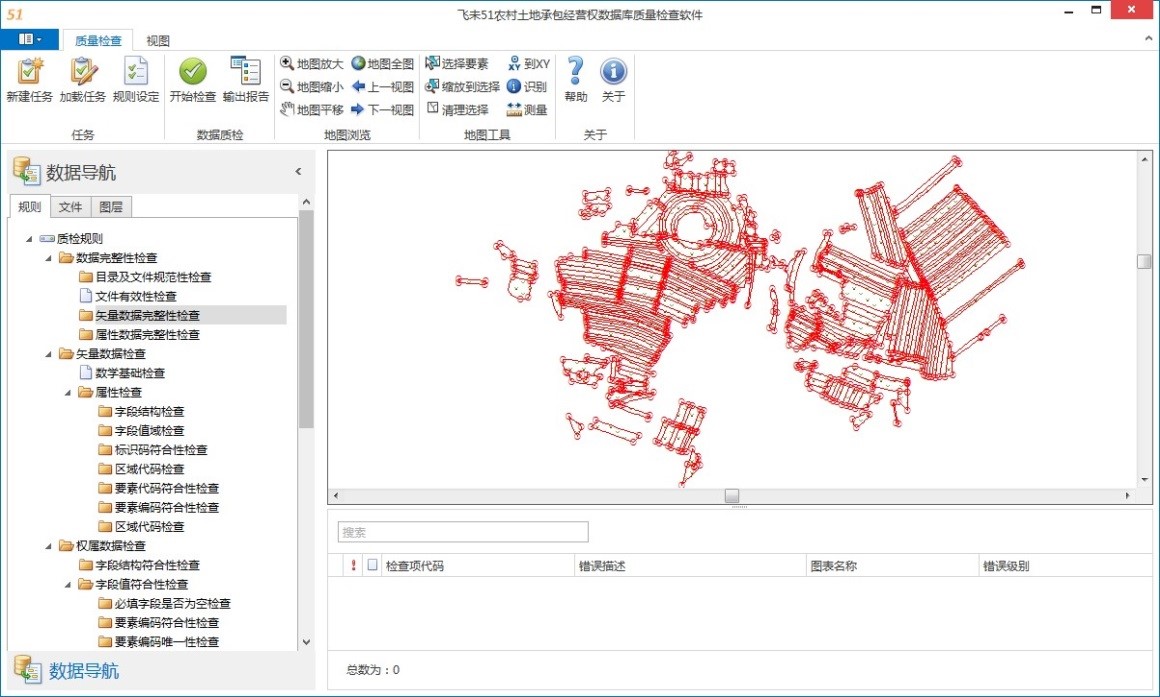The image size is (1160, 697).
Task: Collapse 数据完整性检查 tree node
Action: (49, 257)
